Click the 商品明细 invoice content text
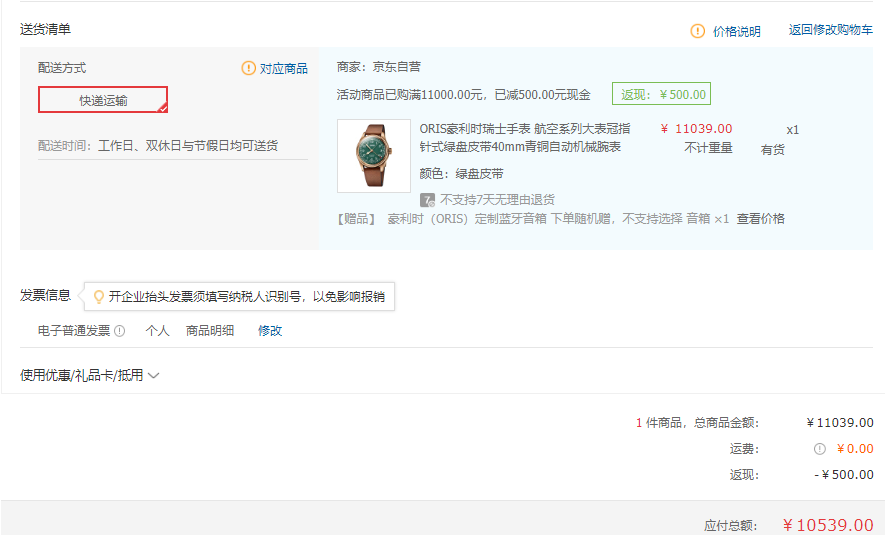This screenshot has width=885, height=535. click(210, 331)
